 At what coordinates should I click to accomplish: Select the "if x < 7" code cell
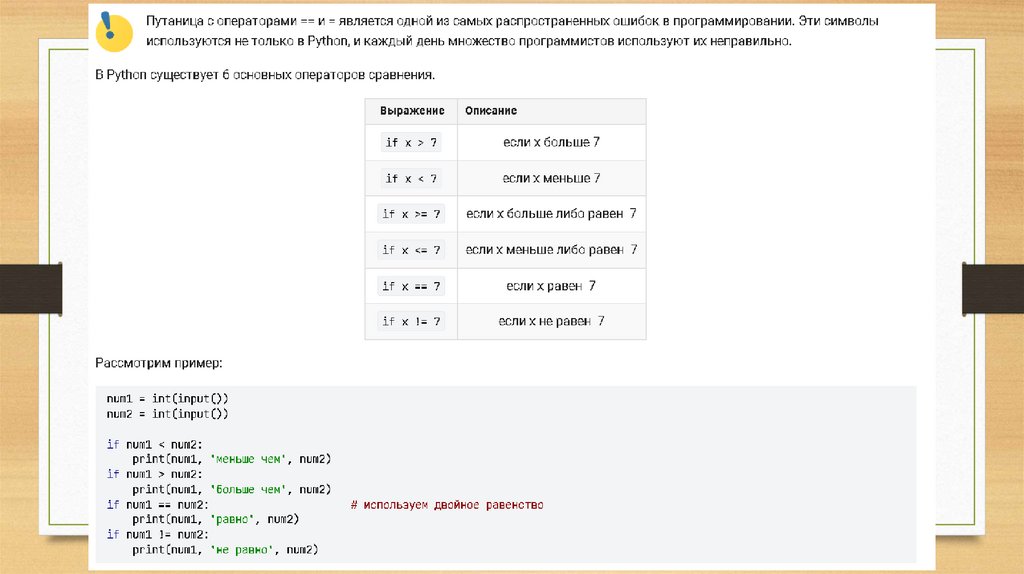411,179
